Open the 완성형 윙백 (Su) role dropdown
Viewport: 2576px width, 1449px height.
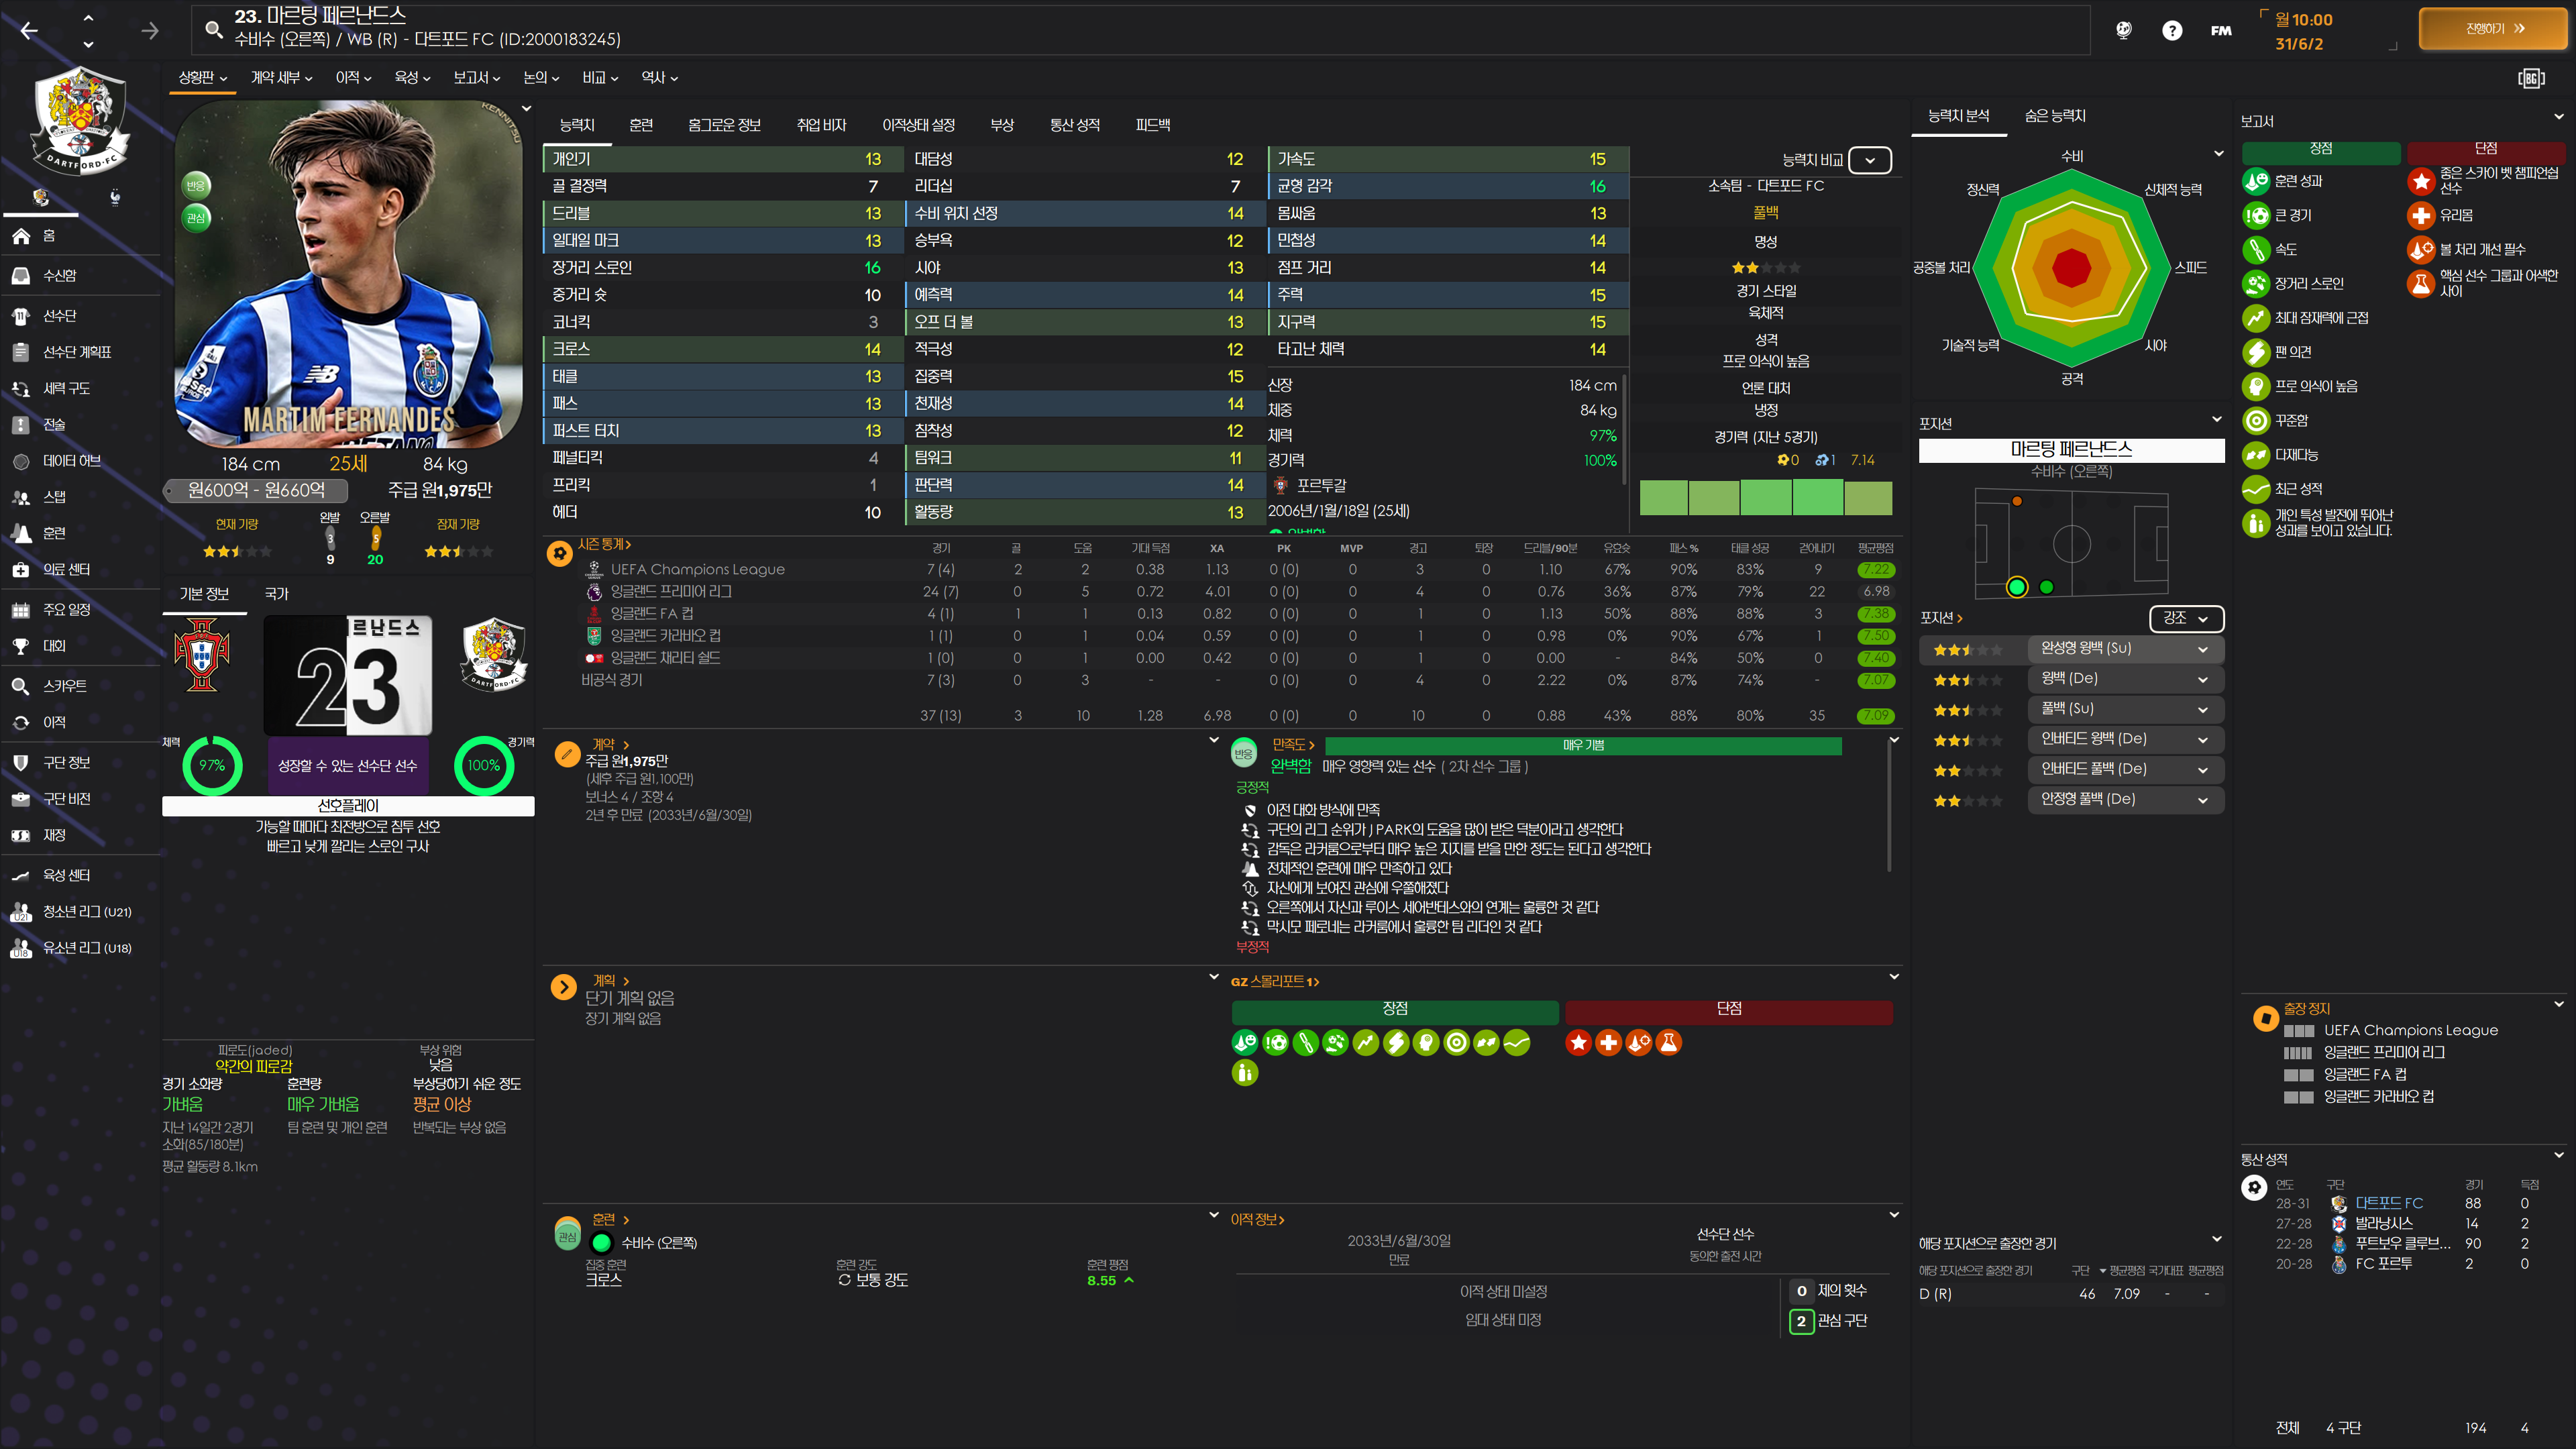point(2125,649)
